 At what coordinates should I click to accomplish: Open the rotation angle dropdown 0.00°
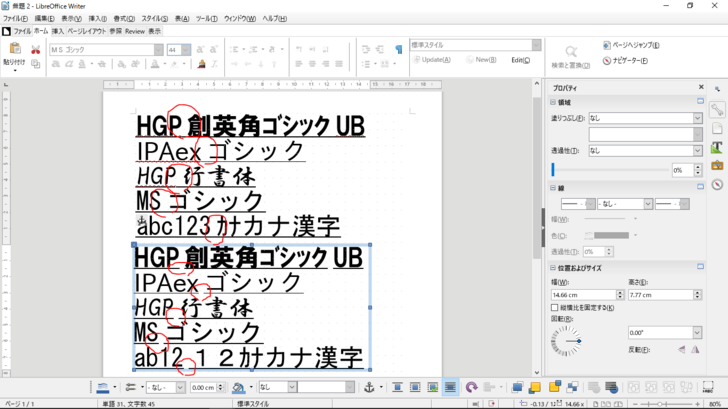pos(697,333)
